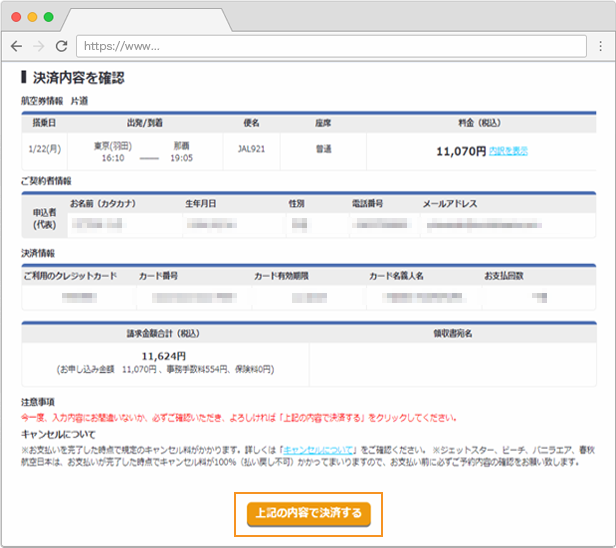Click the red 注意事項 warning text
Viewport: 616px width, 548px height.
239,417
